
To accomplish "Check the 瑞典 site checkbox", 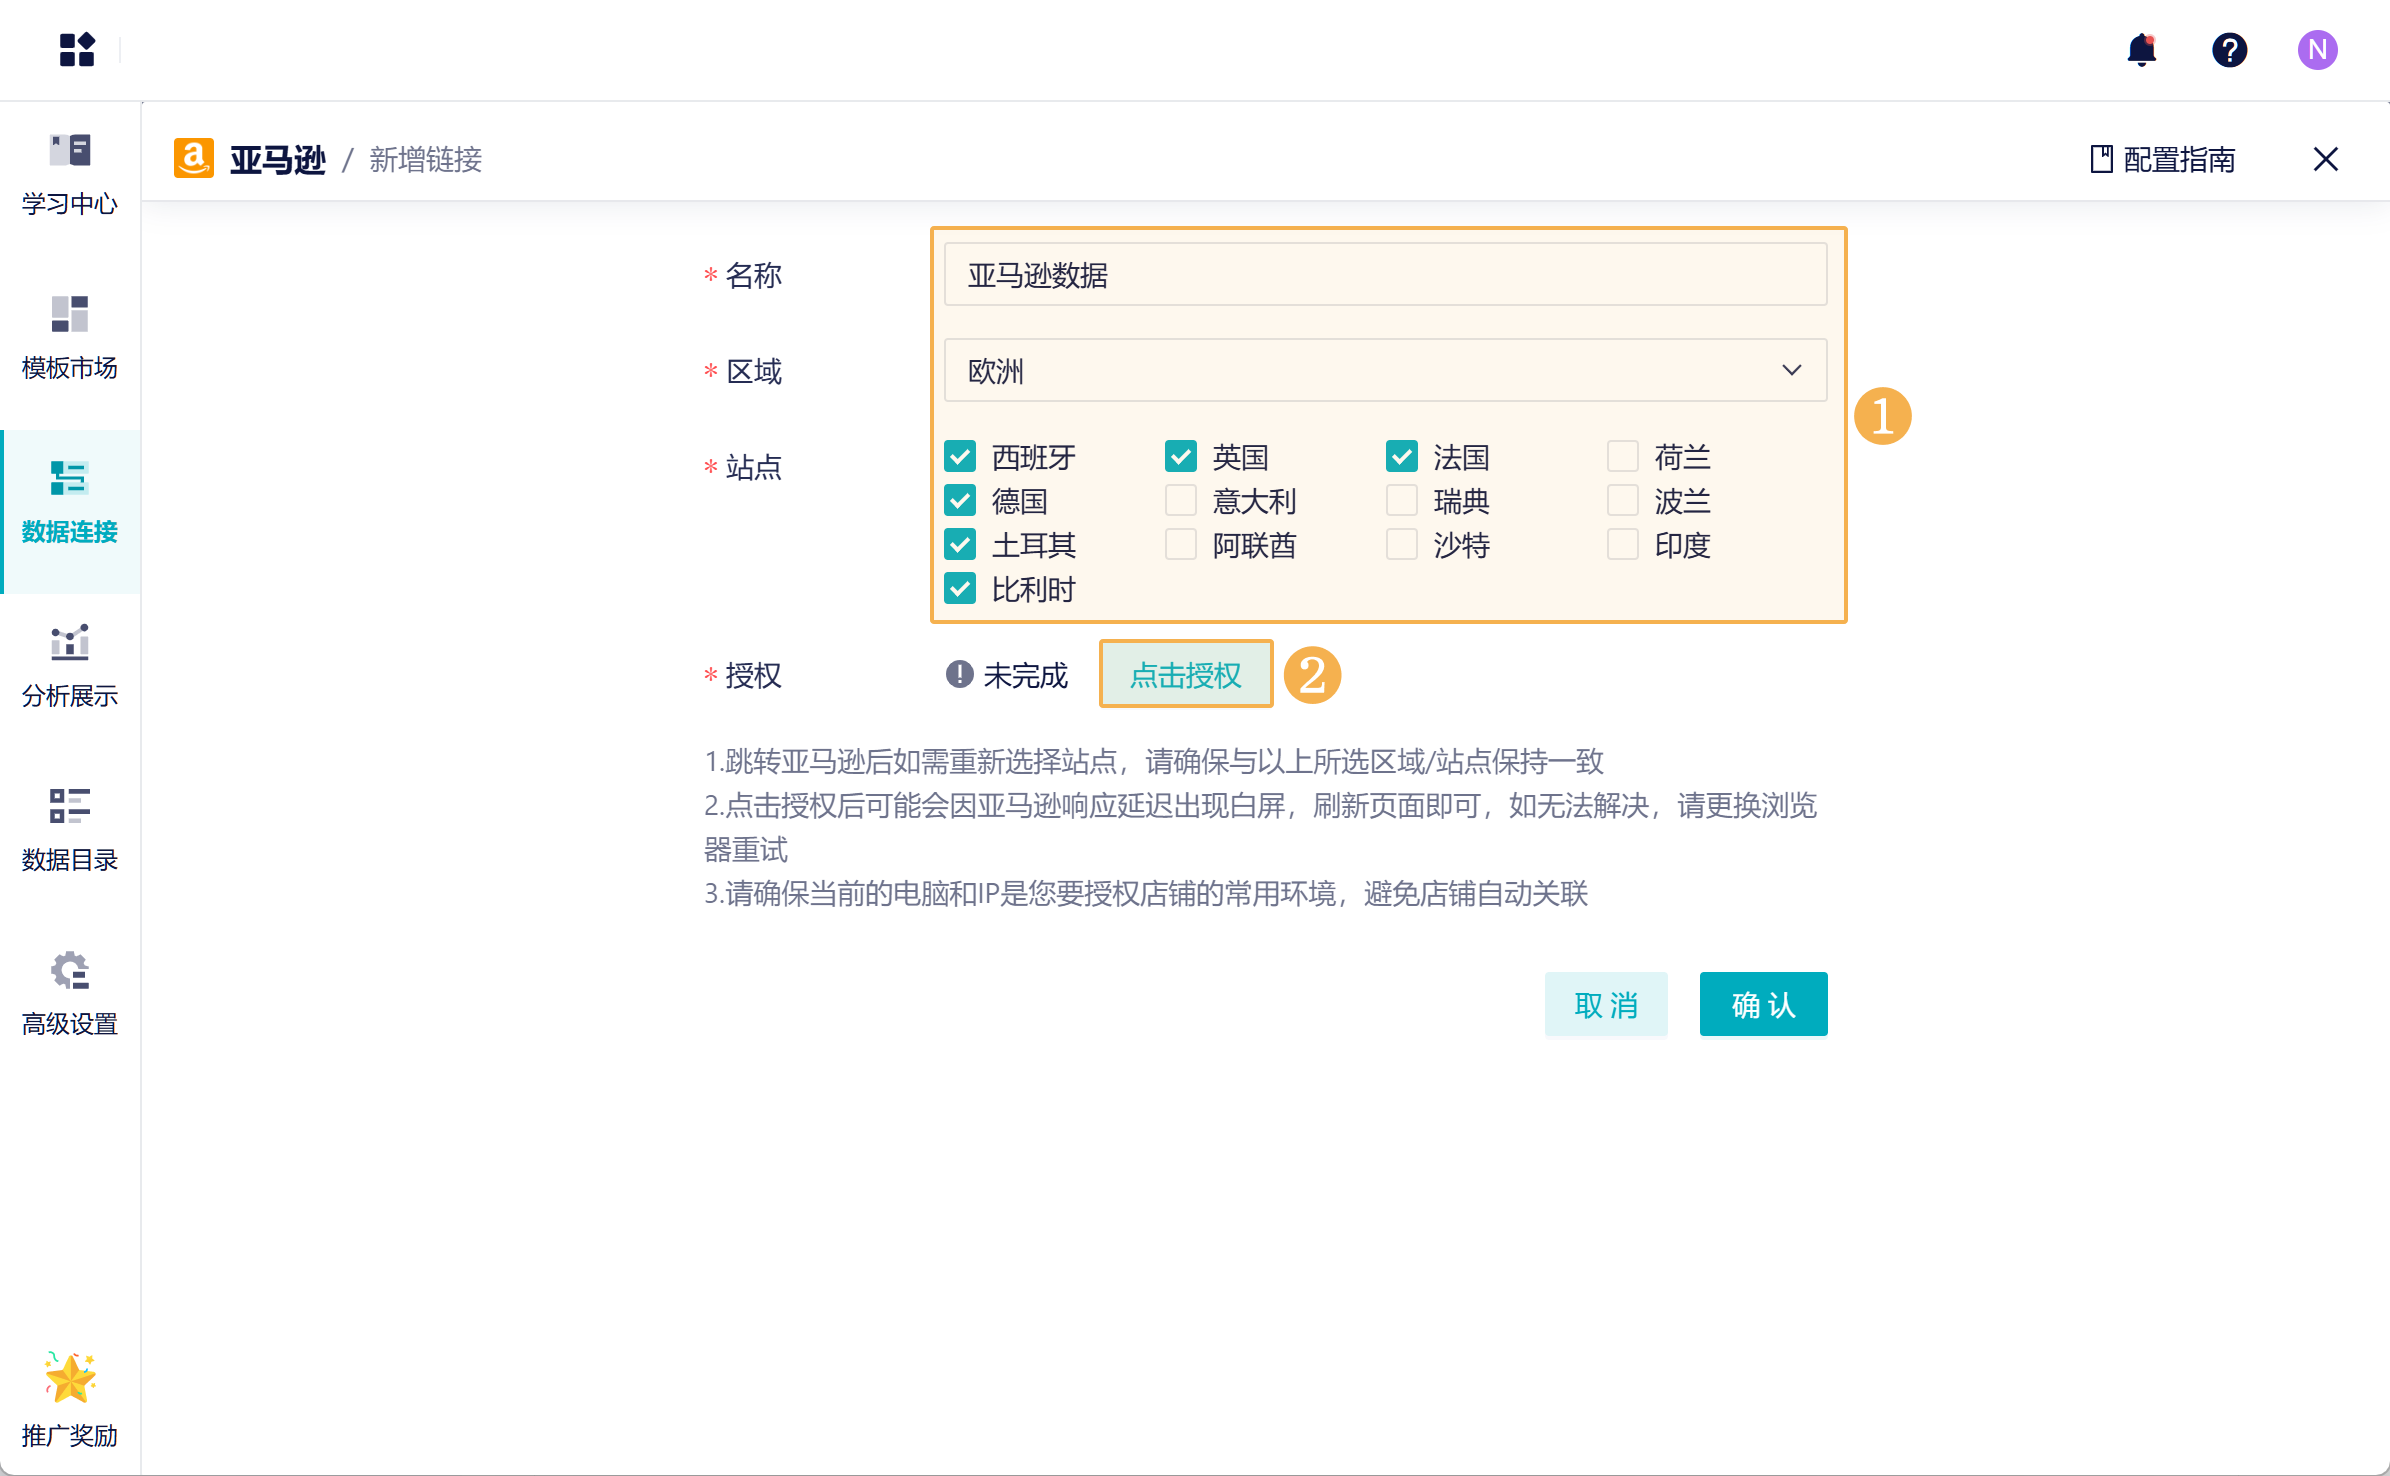I will (x=1402, y=501).
